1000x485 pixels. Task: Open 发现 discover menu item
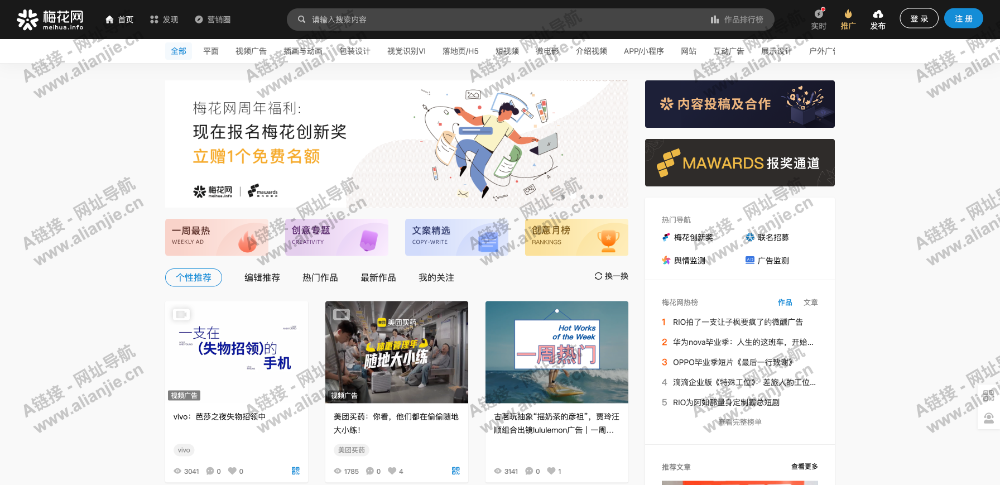click(164, 20)
